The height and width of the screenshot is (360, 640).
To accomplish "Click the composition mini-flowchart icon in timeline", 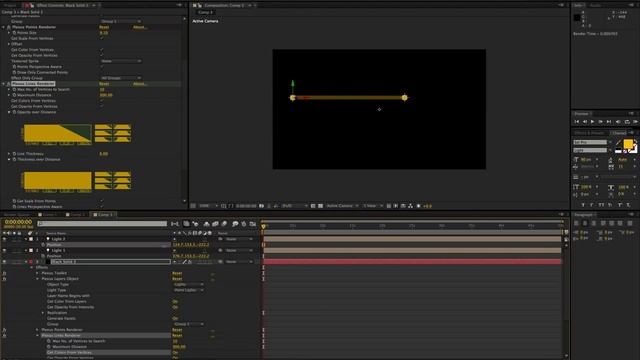I will [x=175, y=224].
